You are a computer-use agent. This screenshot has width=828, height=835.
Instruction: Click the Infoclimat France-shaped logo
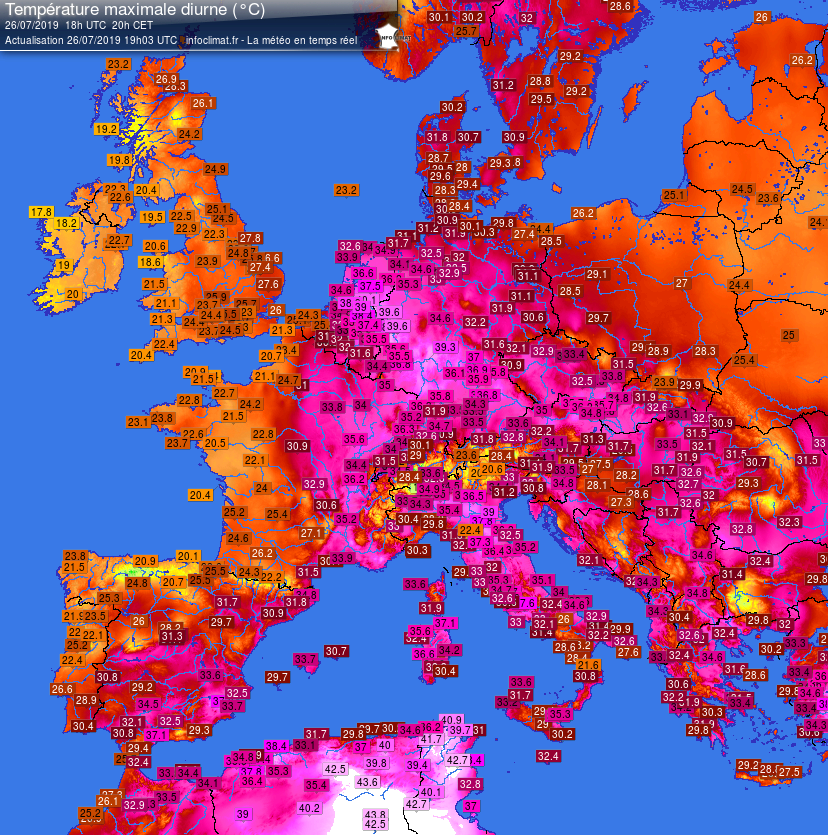coord(388,36)
